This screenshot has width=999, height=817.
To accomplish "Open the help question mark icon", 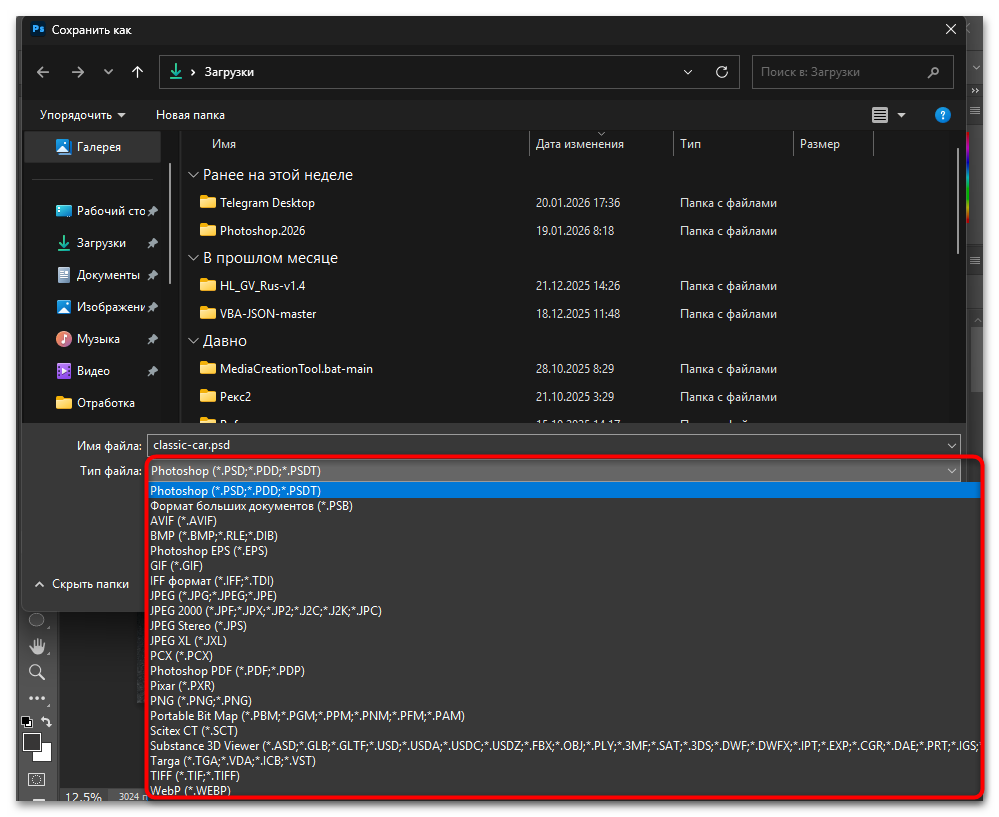I will click(x=942, y=115).
